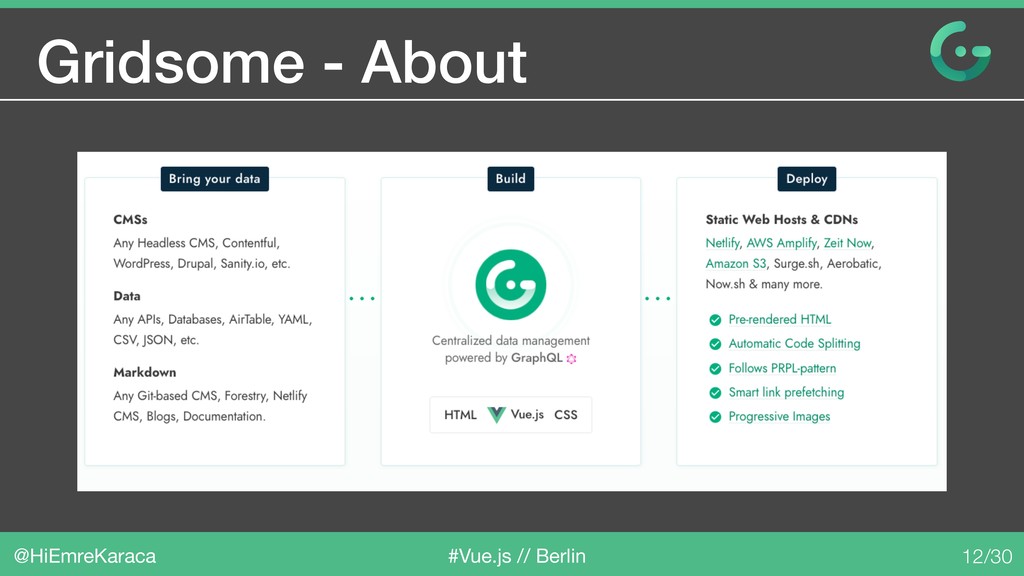Open the Smart link prefetching link
Screen dimensions: 1024x576
coord(786,392)
